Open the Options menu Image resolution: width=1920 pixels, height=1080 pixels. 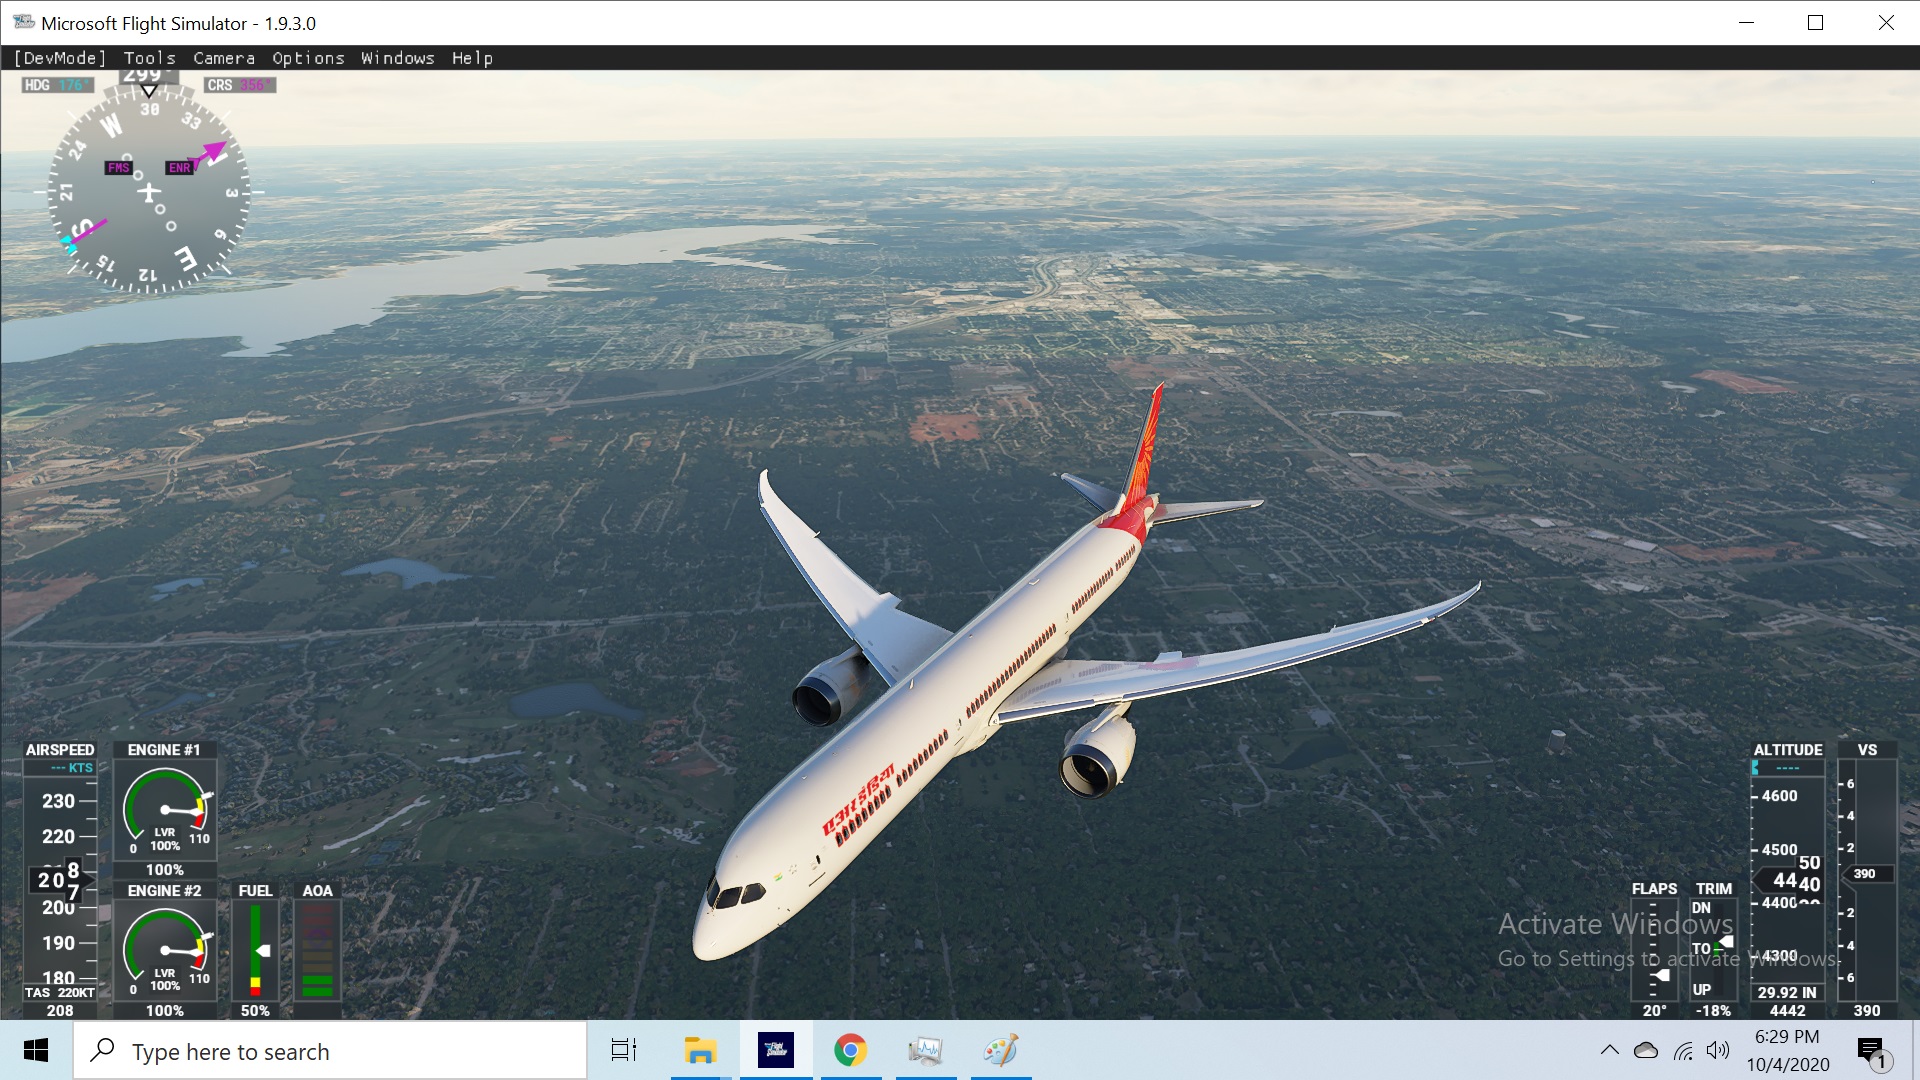point(308,58)
